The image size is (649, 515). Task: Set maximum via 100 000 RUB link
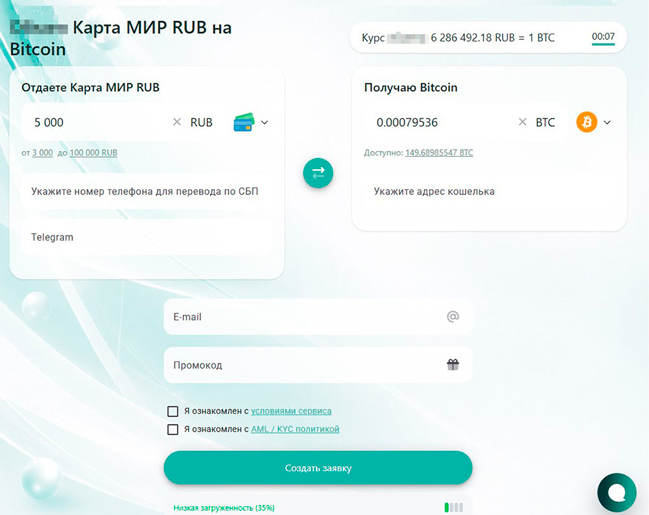pyautogui.click(x=94, y=153)
